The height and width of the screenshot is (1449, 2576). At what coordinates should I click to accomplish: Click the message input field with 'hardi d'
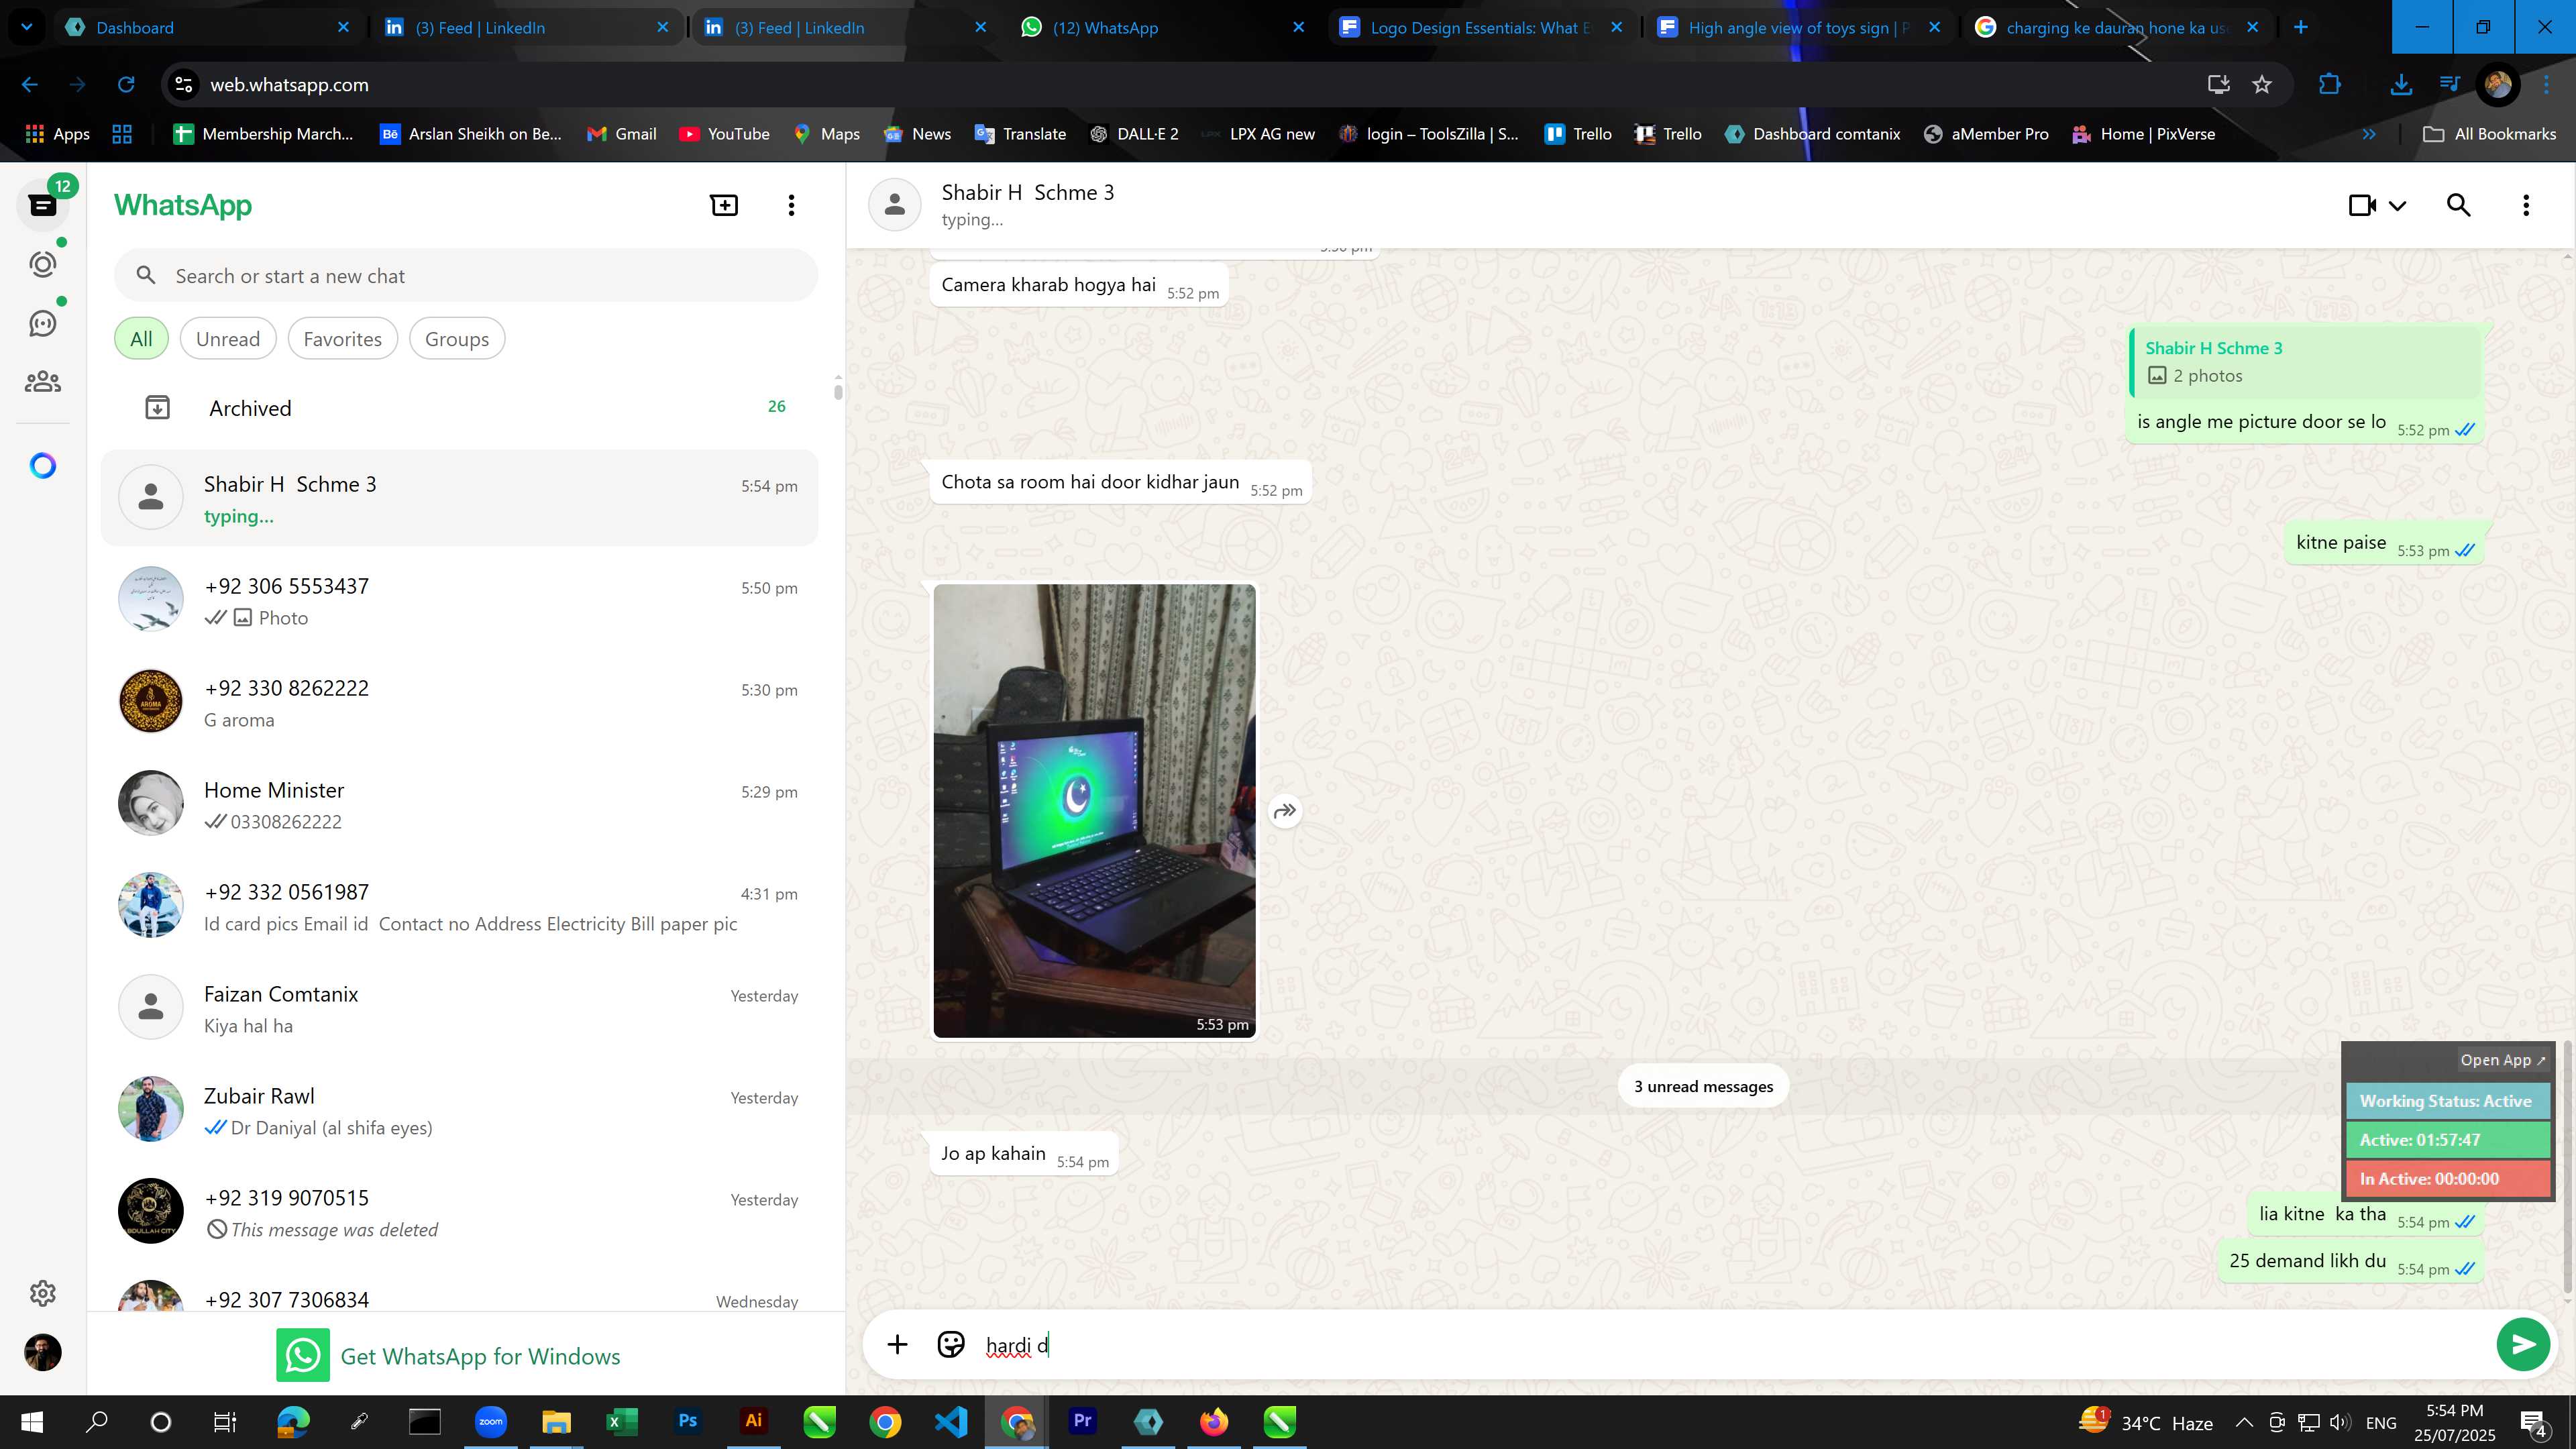point(1730,1345)
